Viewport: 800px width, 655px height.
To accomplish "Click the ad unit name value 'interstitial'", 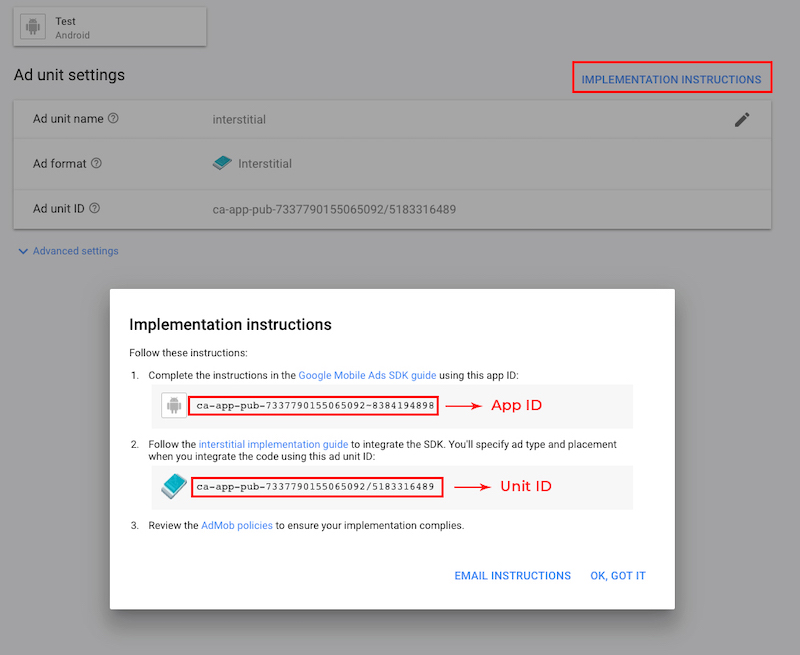I will [x=239, y=119].
